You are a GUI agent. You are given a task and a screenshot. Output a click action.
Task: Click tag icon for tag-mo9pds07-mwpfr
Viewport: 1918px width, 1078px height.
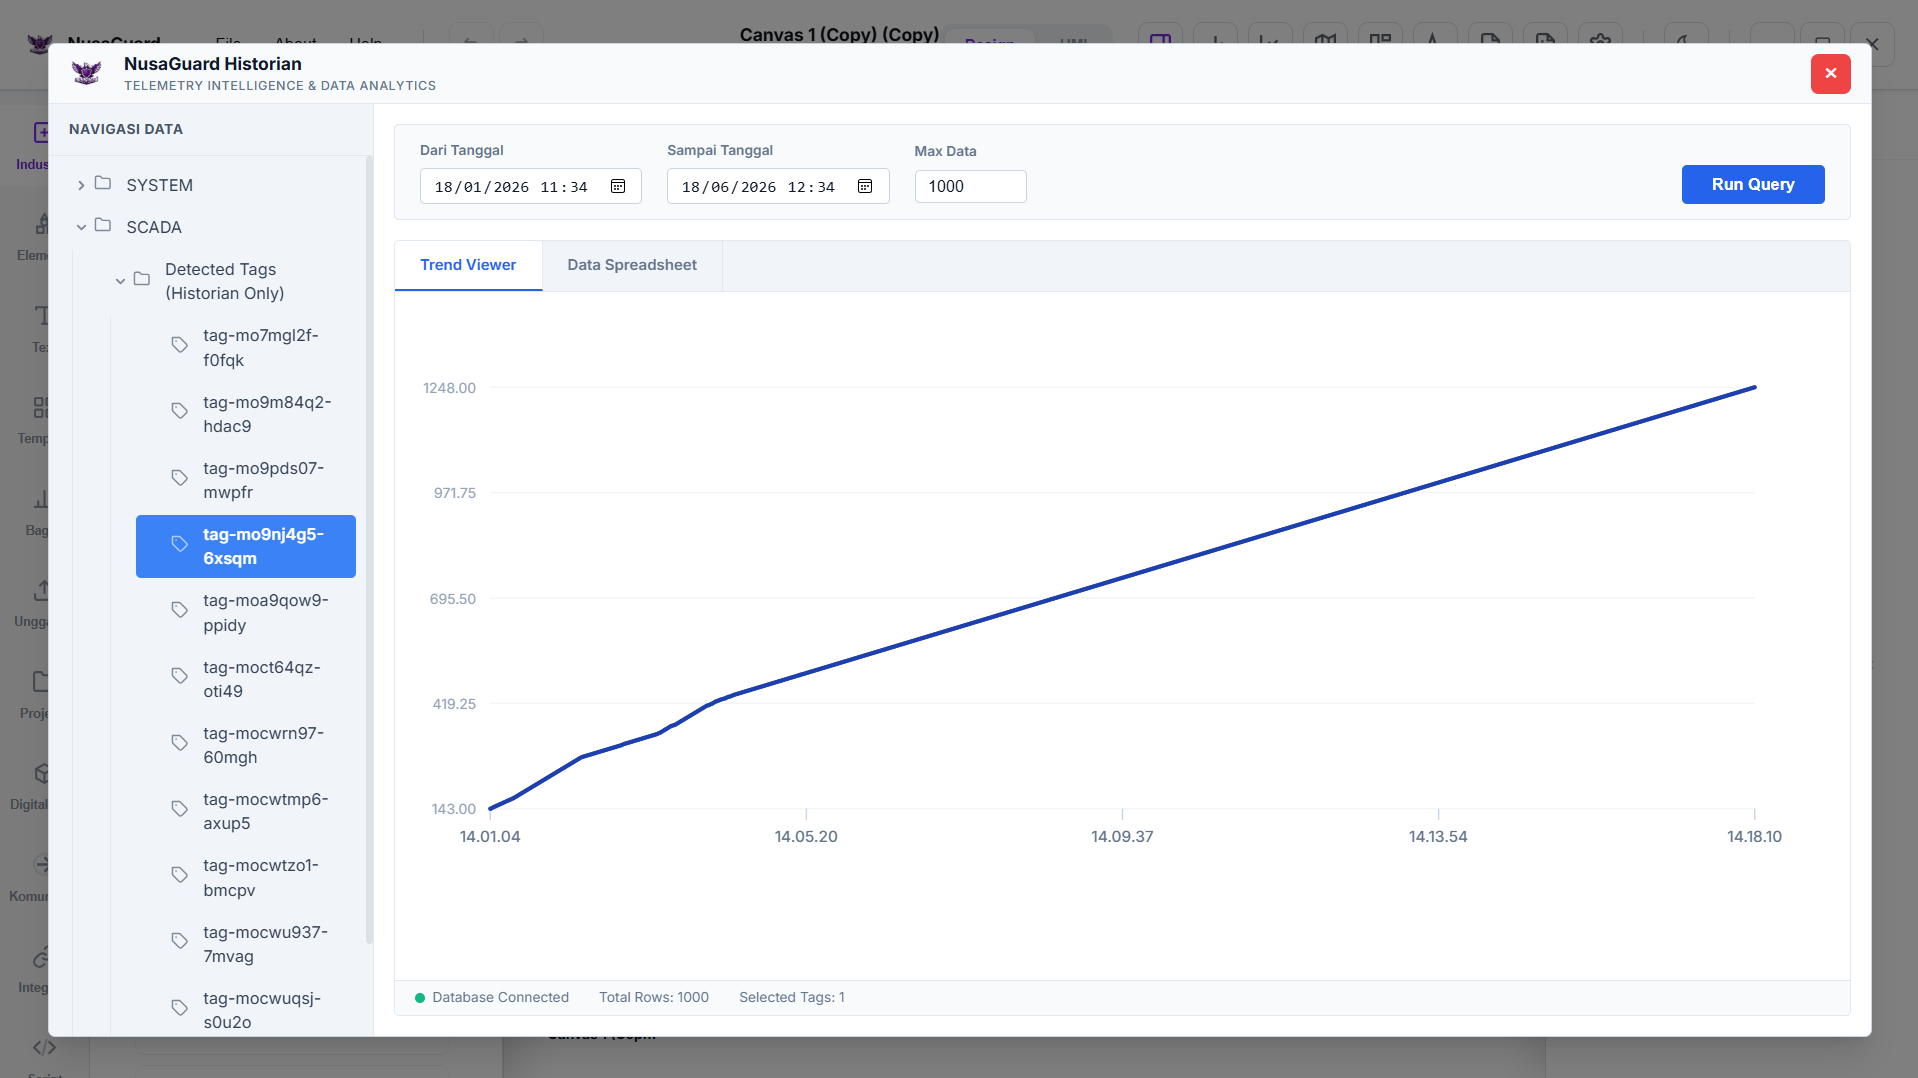click(180, 478)
